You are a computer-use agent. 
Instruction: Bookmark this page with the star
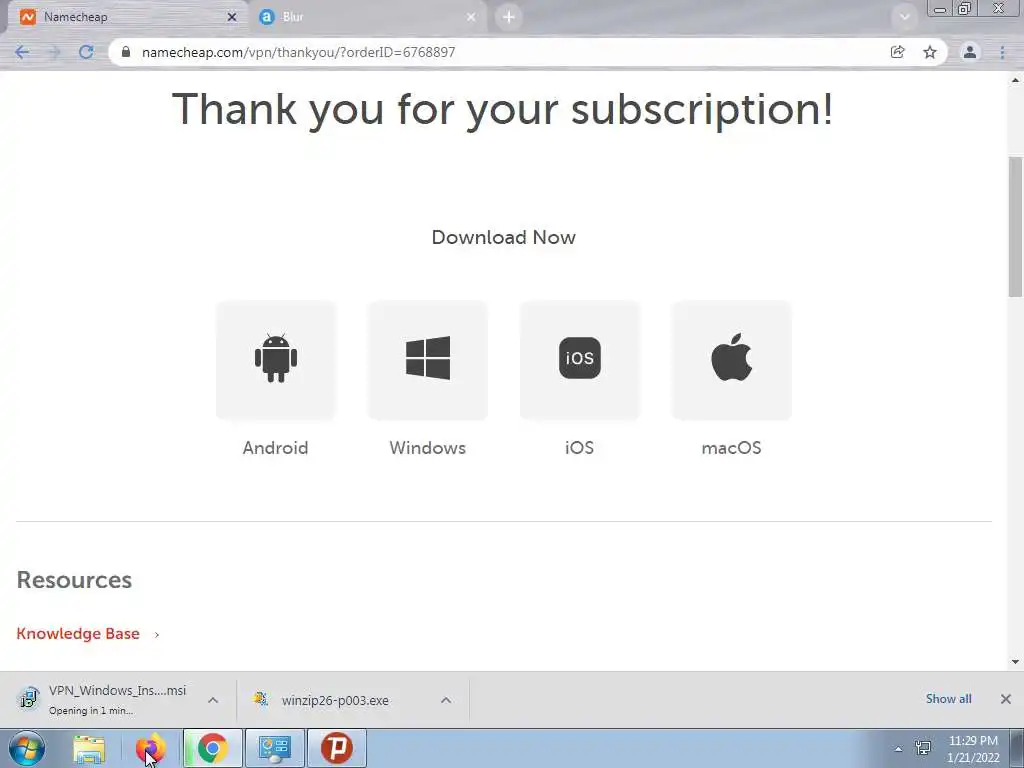pyautogui.click(x=930, y=52)
